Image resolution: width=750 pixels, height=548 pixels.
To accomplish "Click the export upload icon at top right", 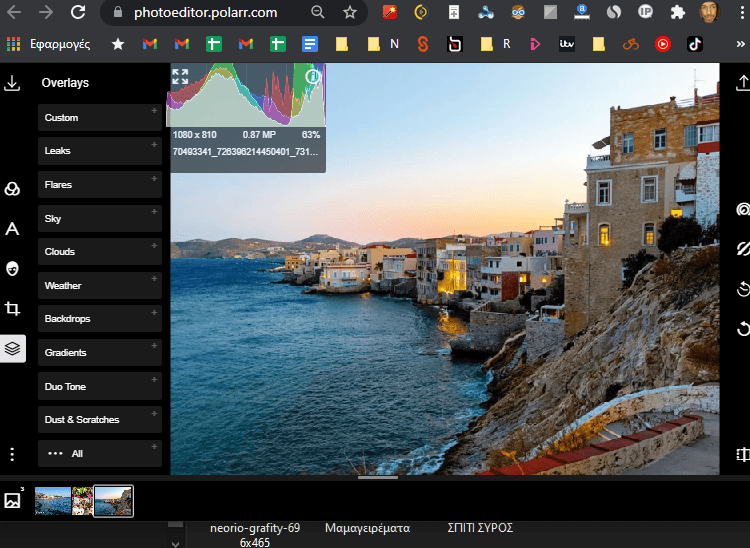I will [742, 83].
